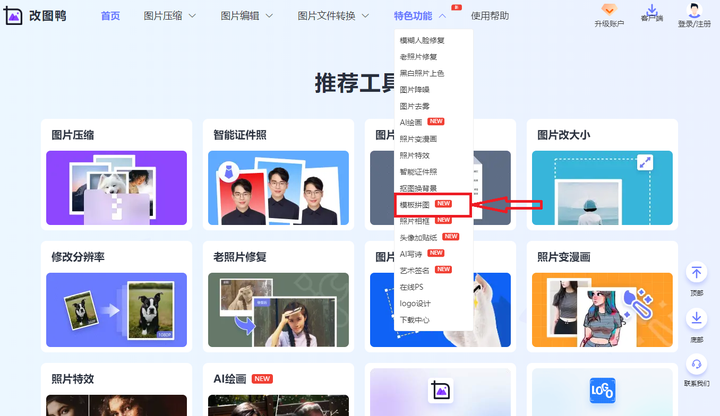The height and width of the screenshot is (416, 720).
Task: Click the 改图鸭 logo icon
Action: (13, 16)
